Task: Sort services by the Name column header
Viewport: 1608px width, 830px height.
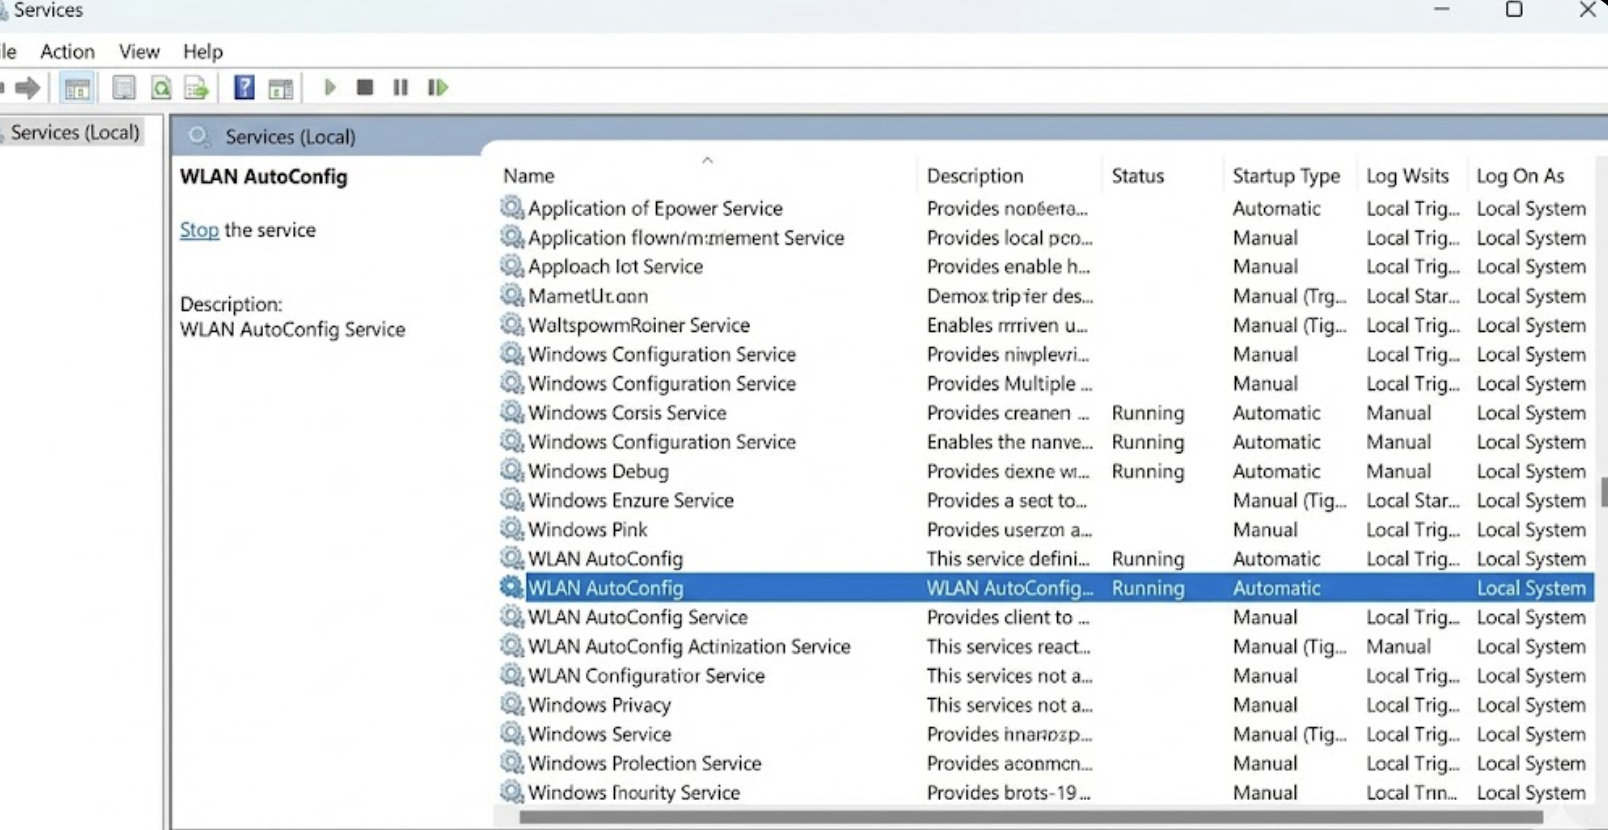Action: 529,176
